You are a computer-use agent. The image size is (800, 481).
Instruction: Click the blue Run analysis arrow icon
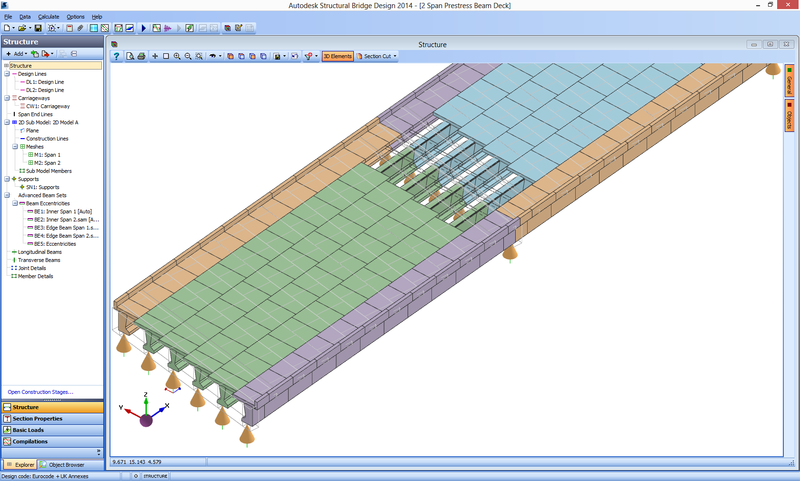click(x=143, y=28)
